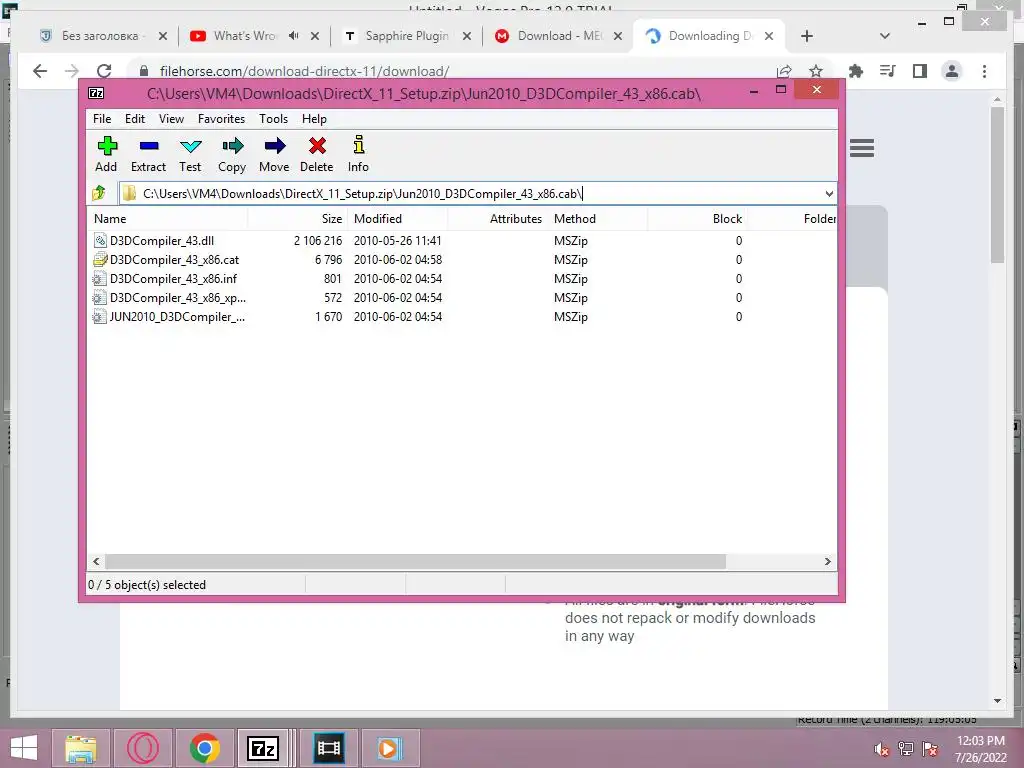Open media player taskbar icon
Screen dimensions: 1024x768
coord(390,748)
